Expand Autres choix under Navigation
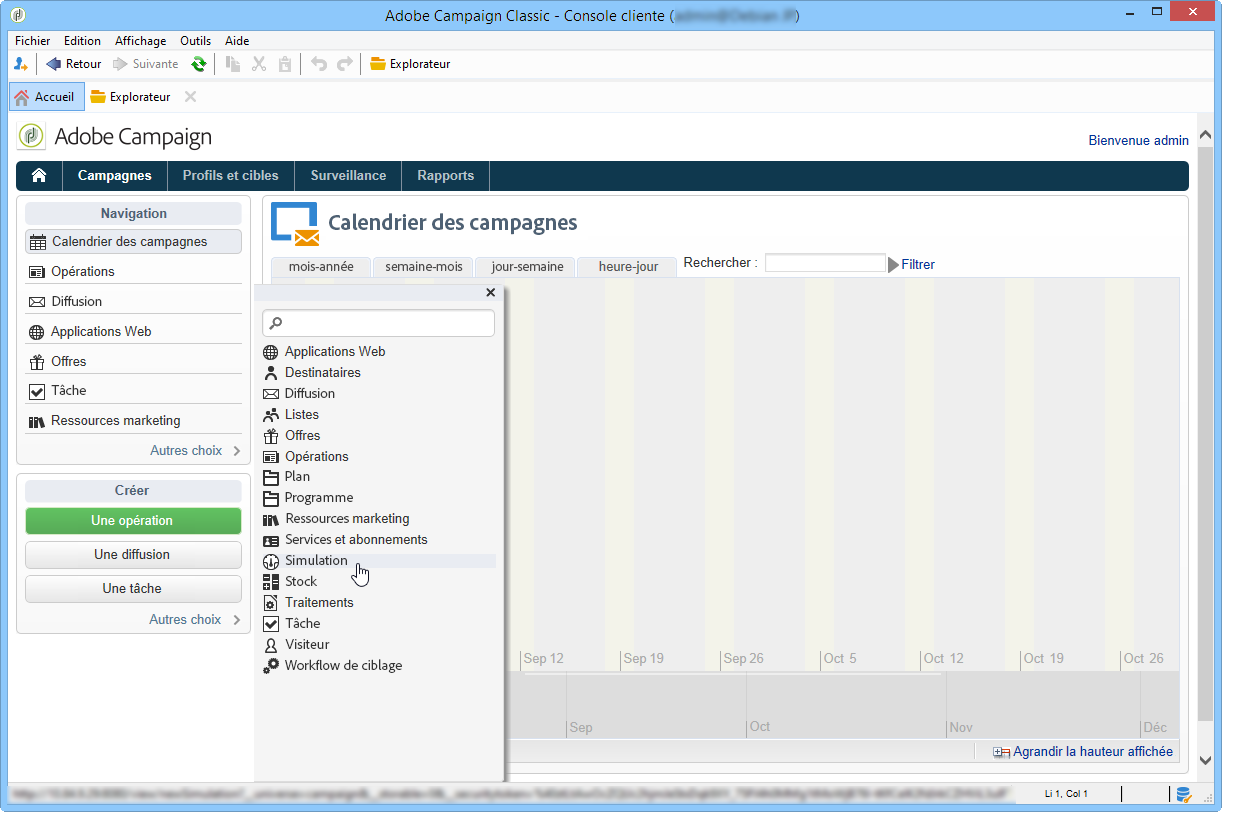Screen dimensions: 1237x831 coord(195,450)
